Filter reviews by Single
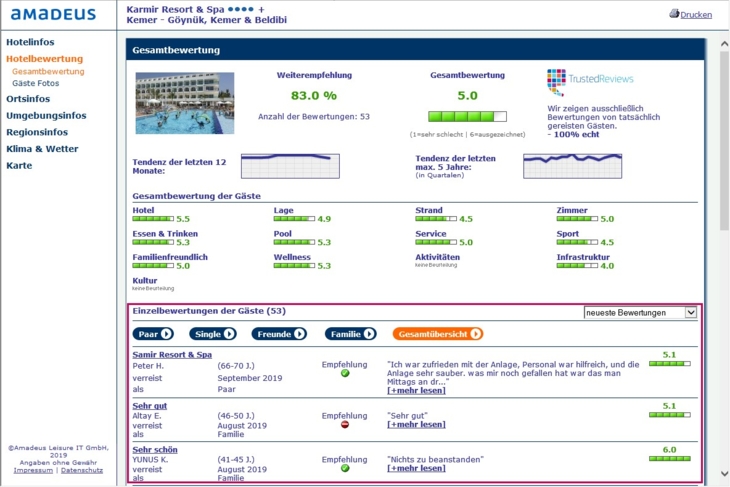The width and height of the screenshot is (730, 487). point(213,334)
